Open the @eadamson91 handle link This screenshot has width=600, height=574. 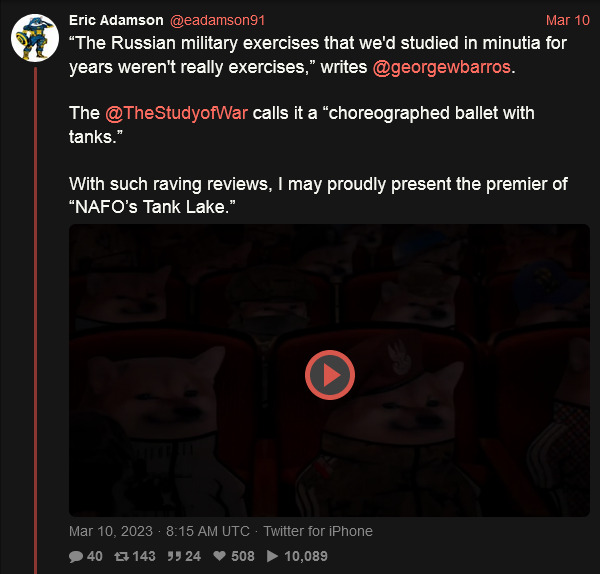(x=217, y=20)
